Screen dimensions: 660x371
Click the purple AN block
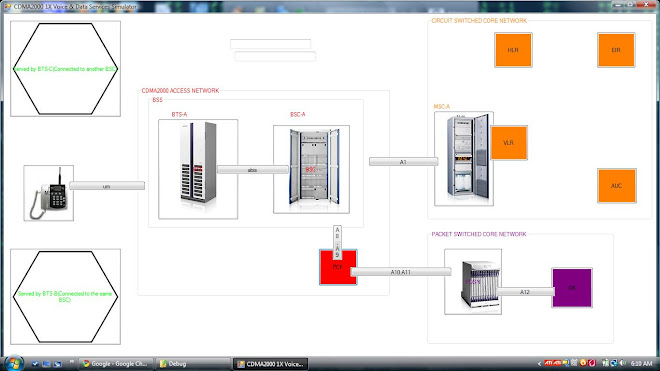click(x=572, y=288)
